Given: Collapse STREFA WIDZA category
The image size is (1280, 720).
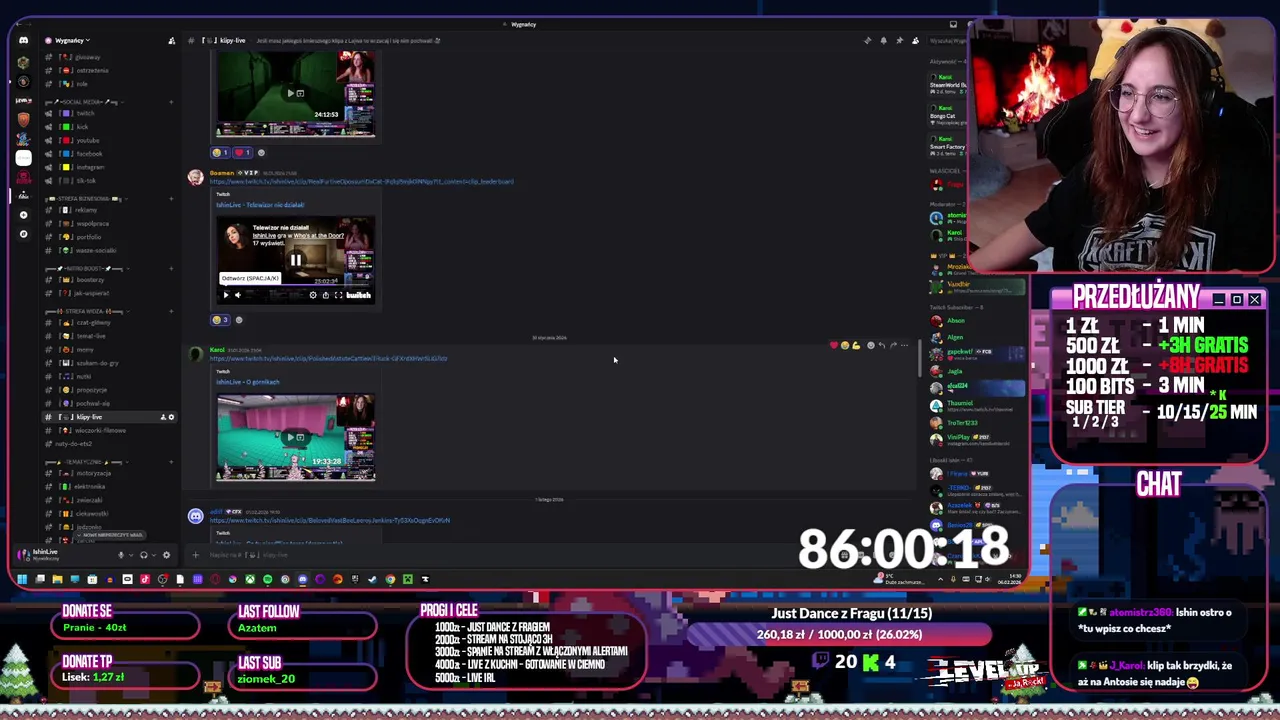Looking at the screenshot, I should pos(85,311).
